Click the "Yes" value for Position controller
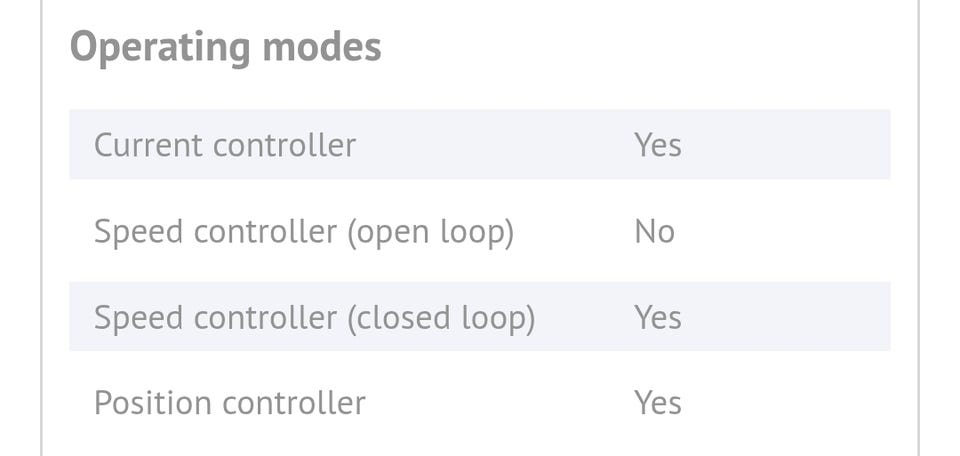The width and height of the screenshot is (960, 456). coord(657,403)
